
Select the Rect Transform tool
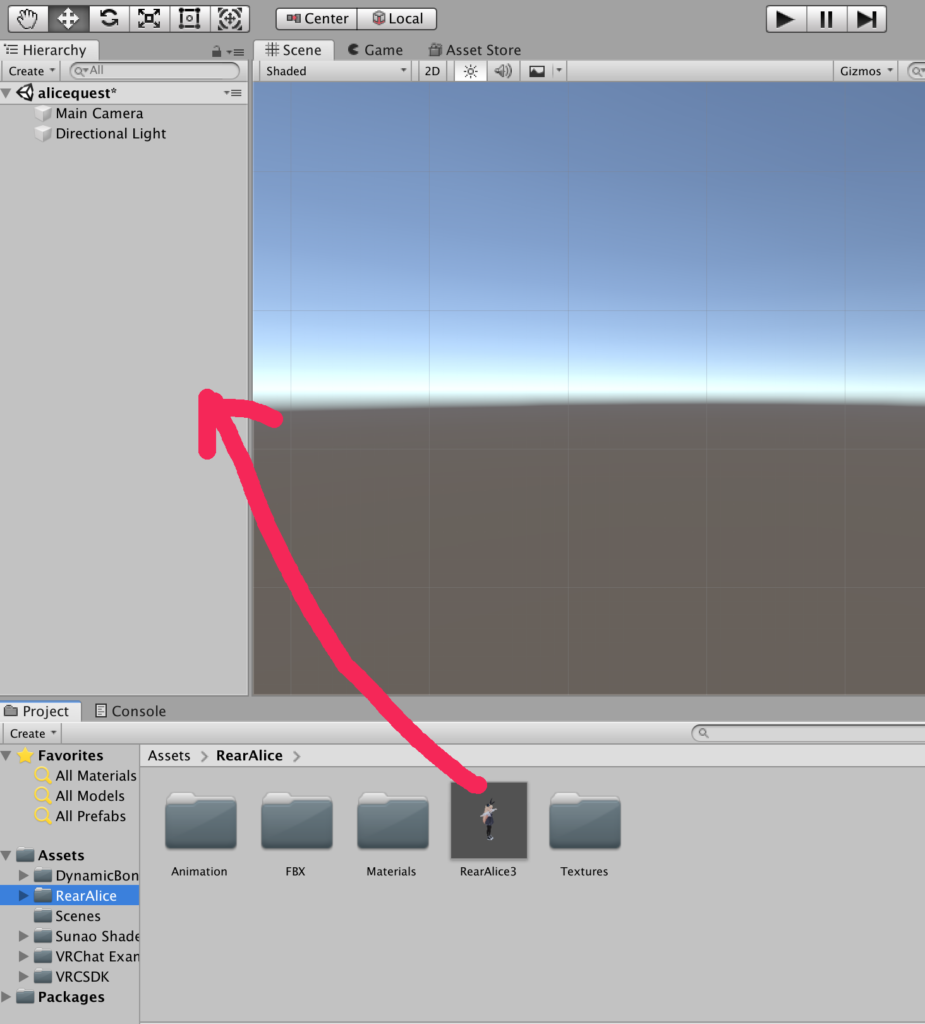pyautogui.click(x=189, y=18)
